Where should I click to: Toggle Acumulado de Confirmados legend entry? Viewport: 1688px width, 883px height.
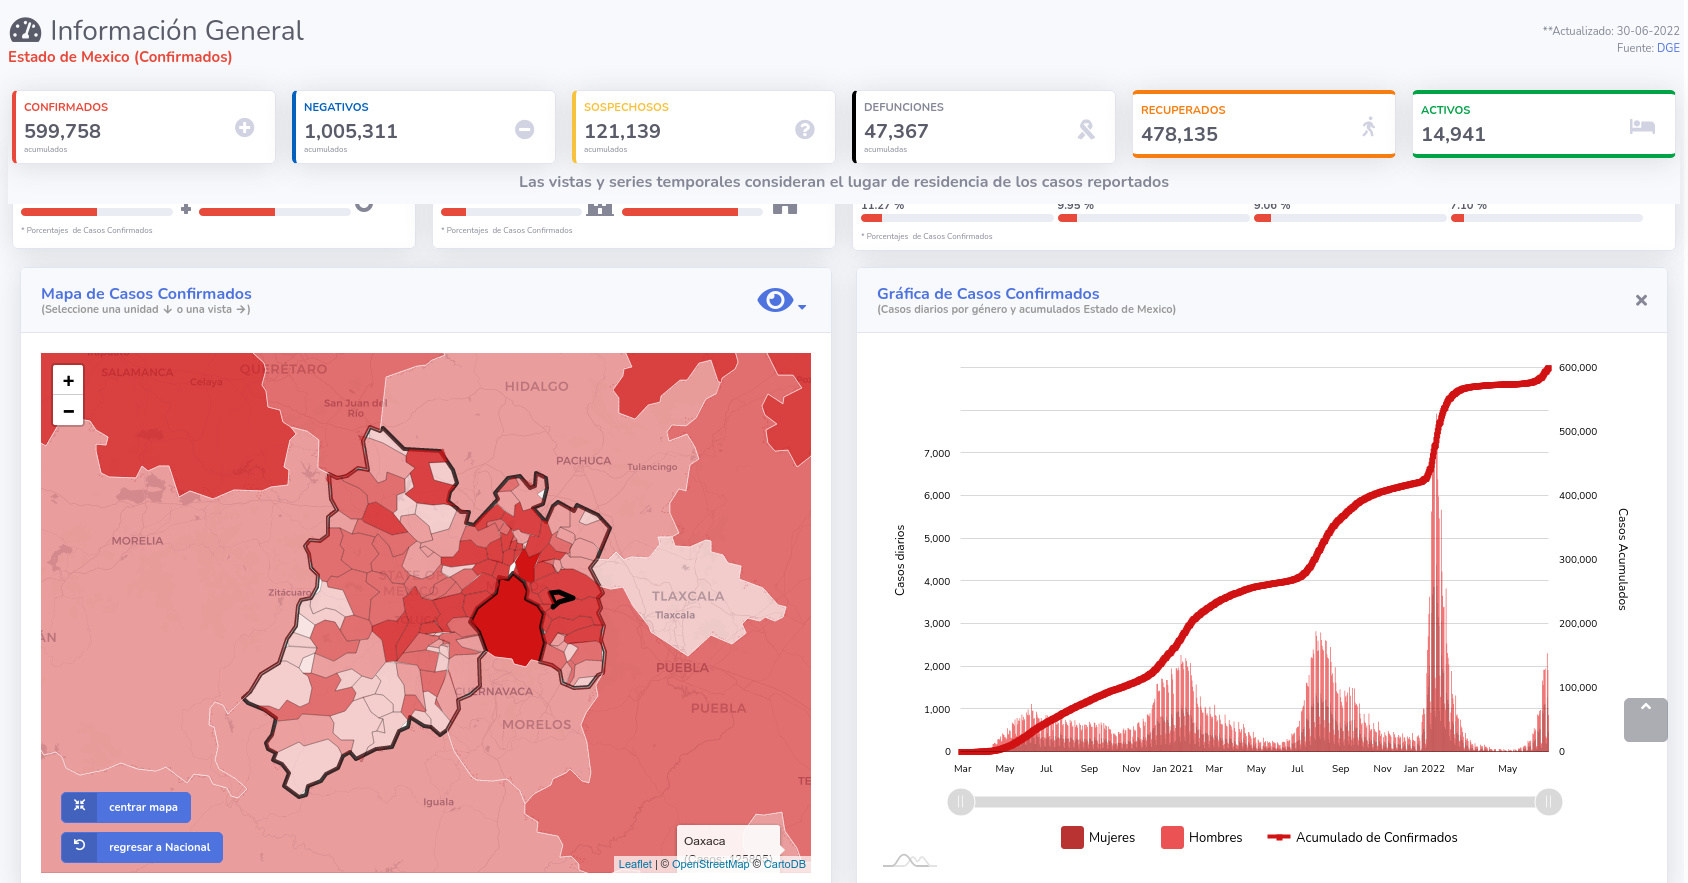[1362, 837]
